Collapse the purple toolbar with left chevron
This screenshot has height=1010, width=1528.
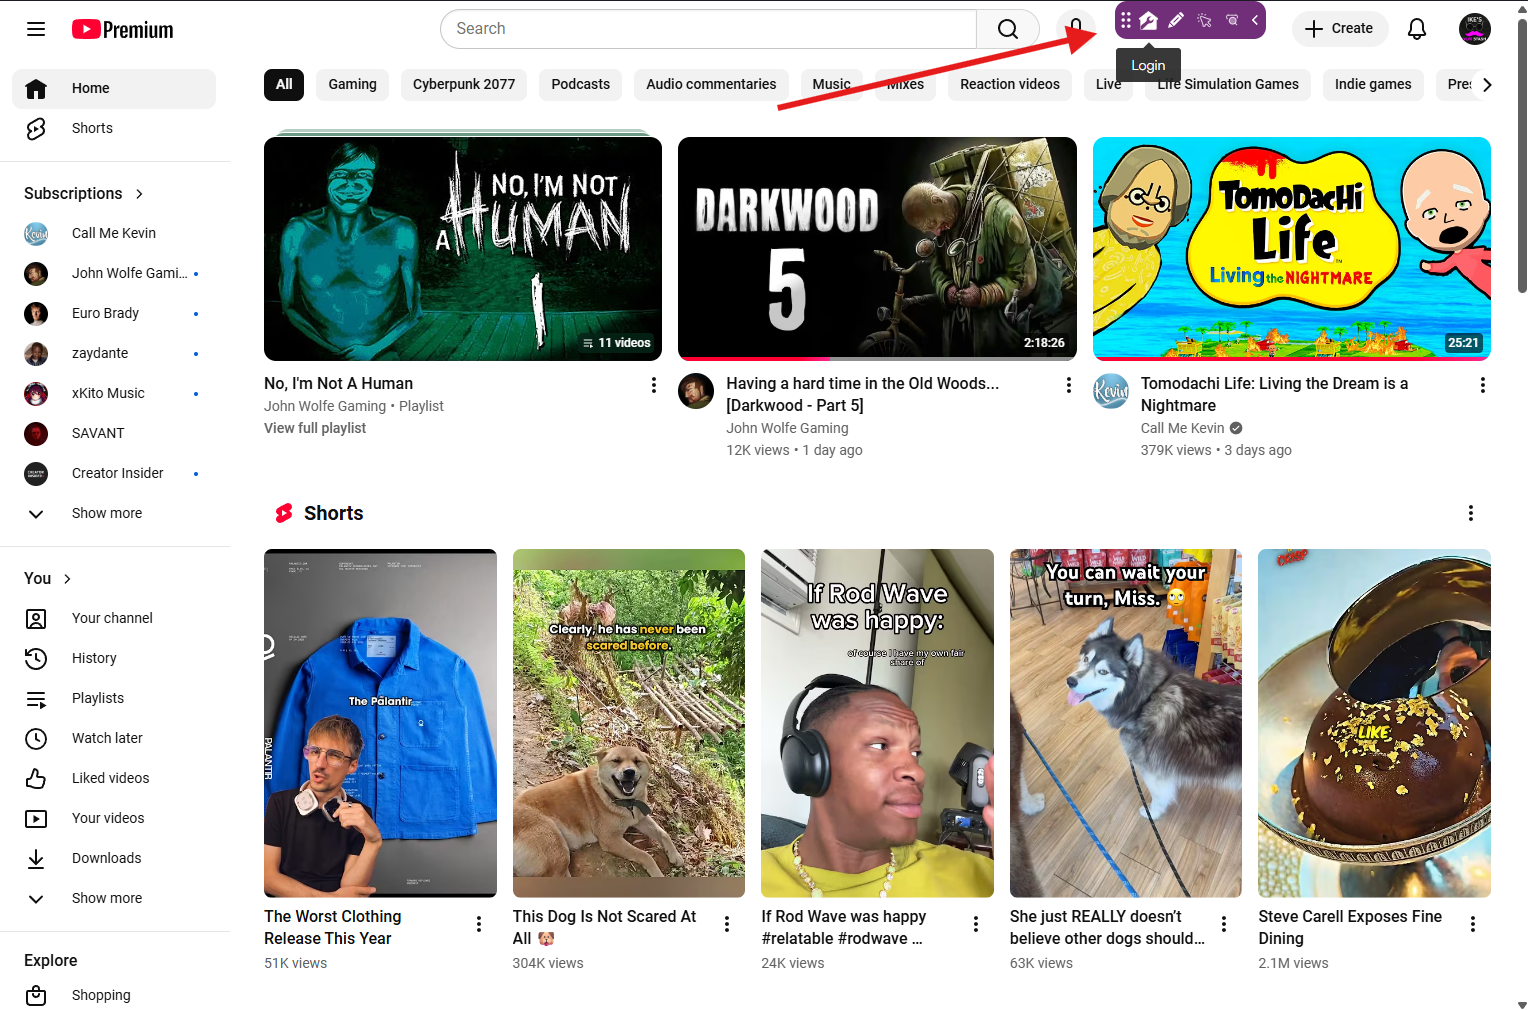click(1255, 20)
